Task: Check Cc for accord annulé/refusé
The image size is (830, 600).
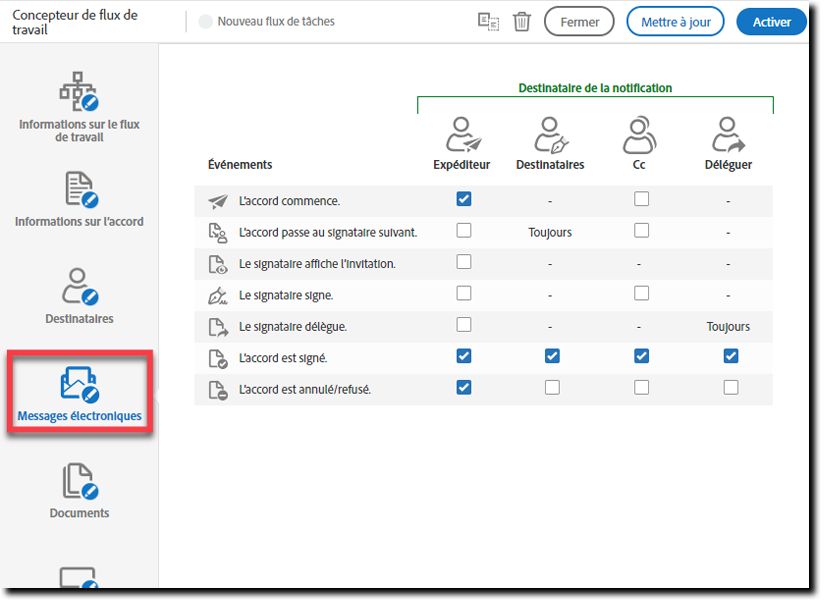Action: (x=642, y=388)
